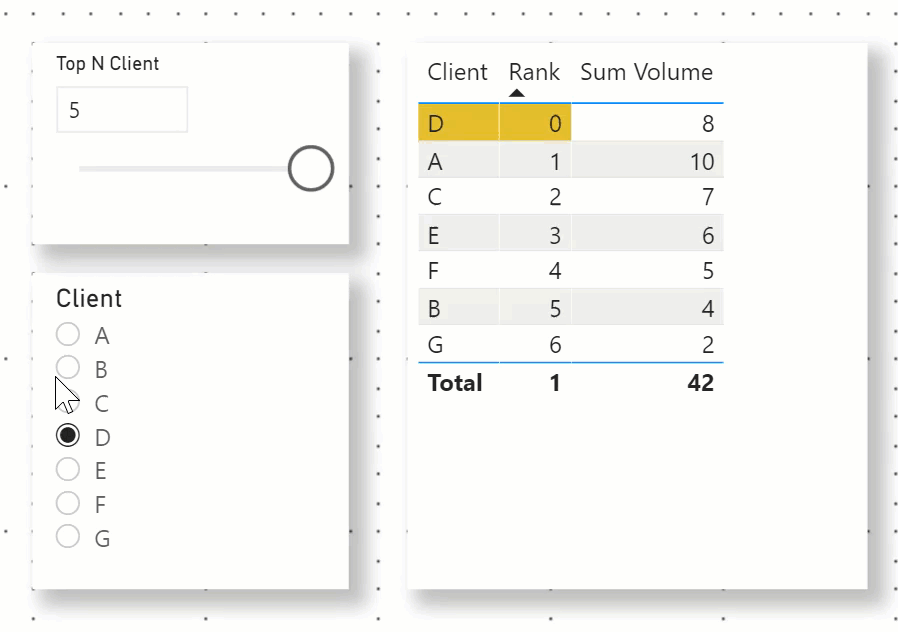Image resolution: width=898 pixels, height=632 pixels.
Task: Sort table by Sum Volume column header
Action: pos(646,72)
